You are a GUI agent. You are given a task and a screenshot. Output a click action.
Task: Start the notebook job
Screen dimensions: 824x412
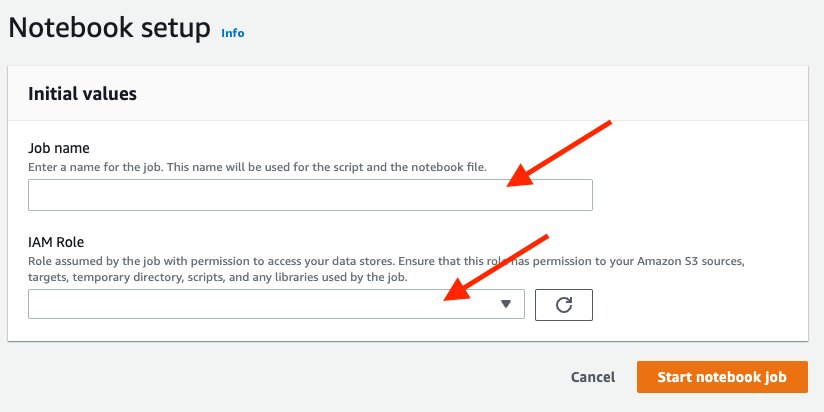[722, 377]
